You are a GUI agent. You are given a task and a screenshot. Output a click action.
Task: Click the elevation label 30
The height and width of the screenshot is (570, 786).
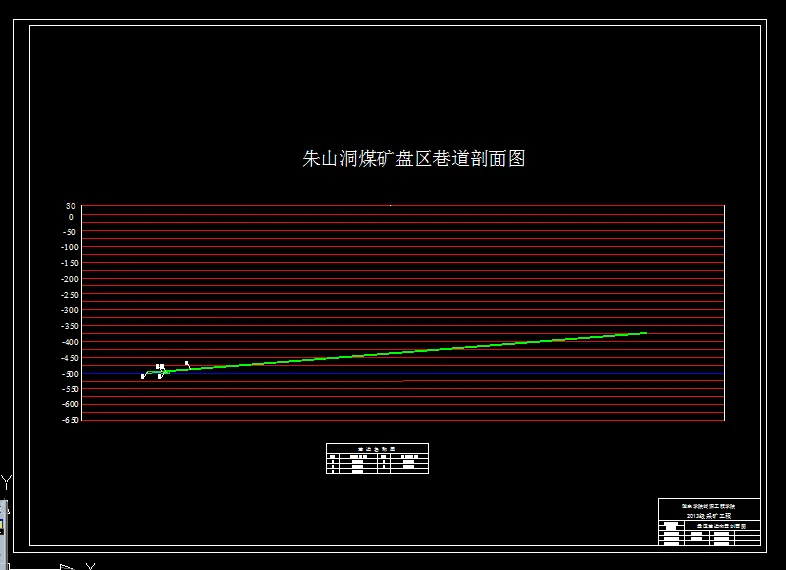pos(71,206)
